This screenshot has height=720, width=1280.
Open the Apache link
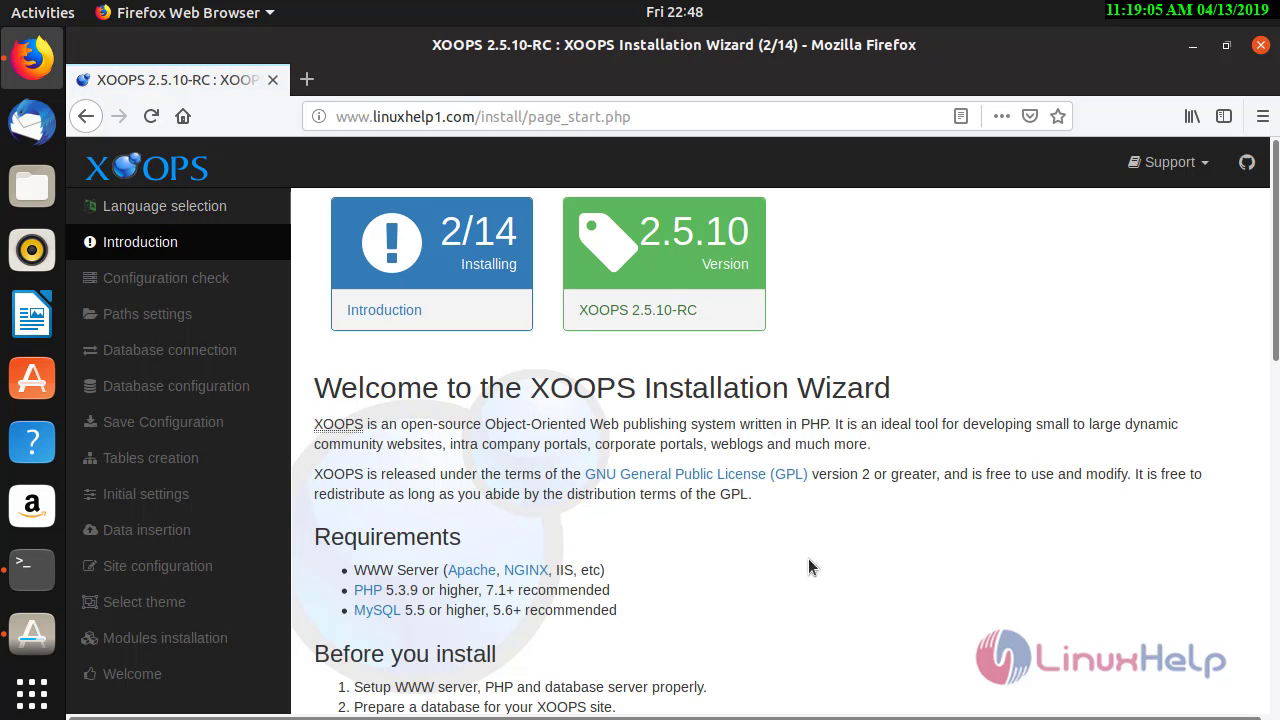coord(472,570)
